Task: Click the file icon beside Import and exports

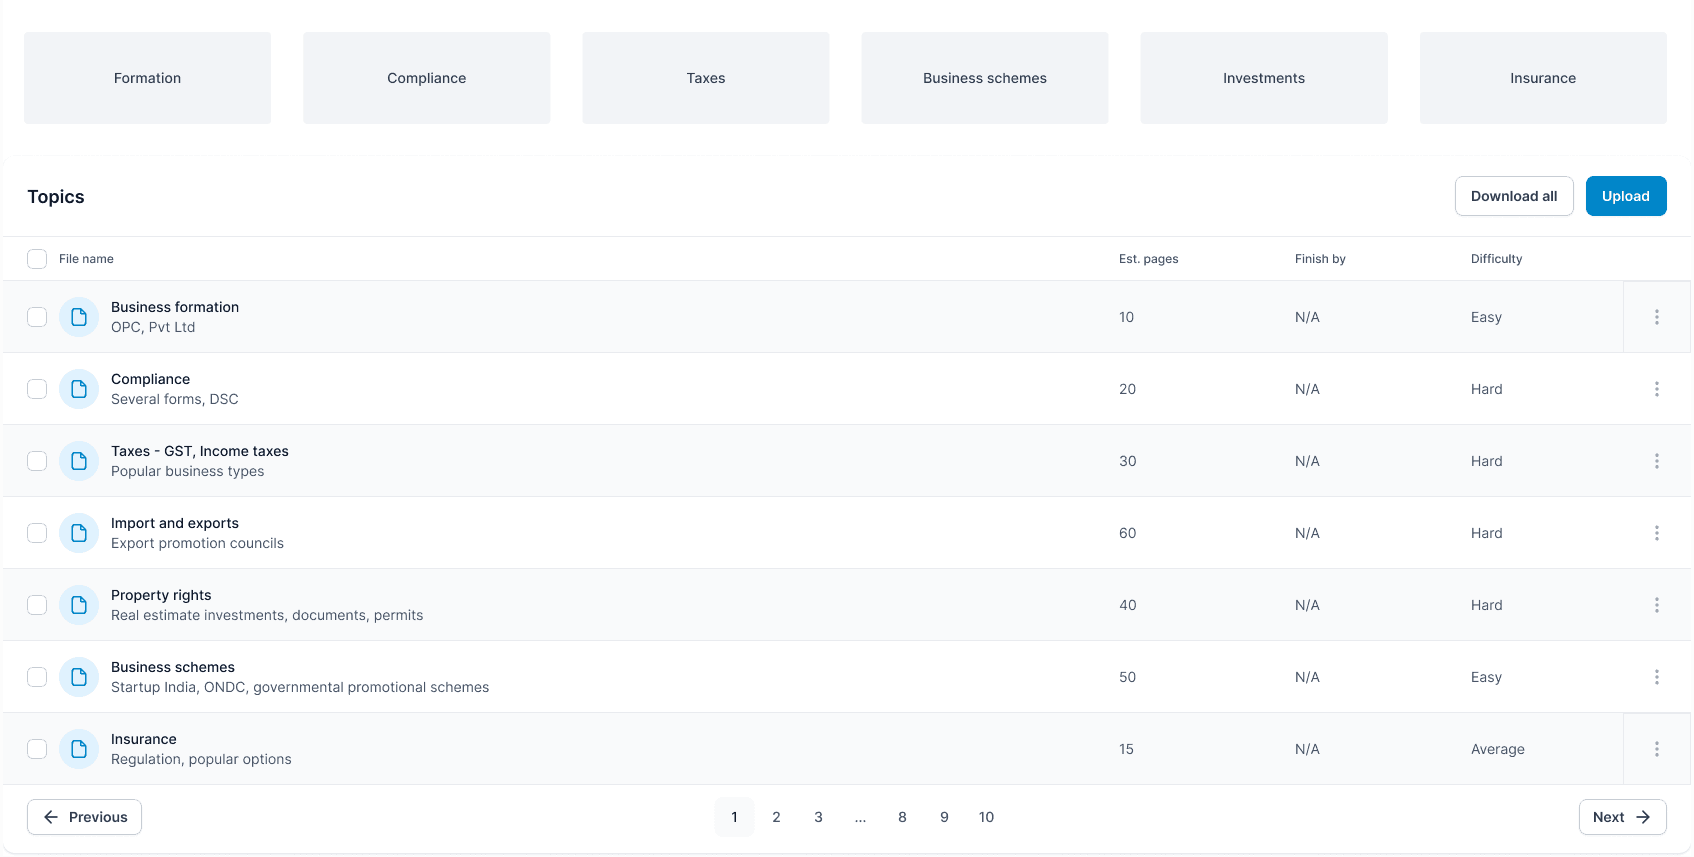Action: [x=79, y=533]
